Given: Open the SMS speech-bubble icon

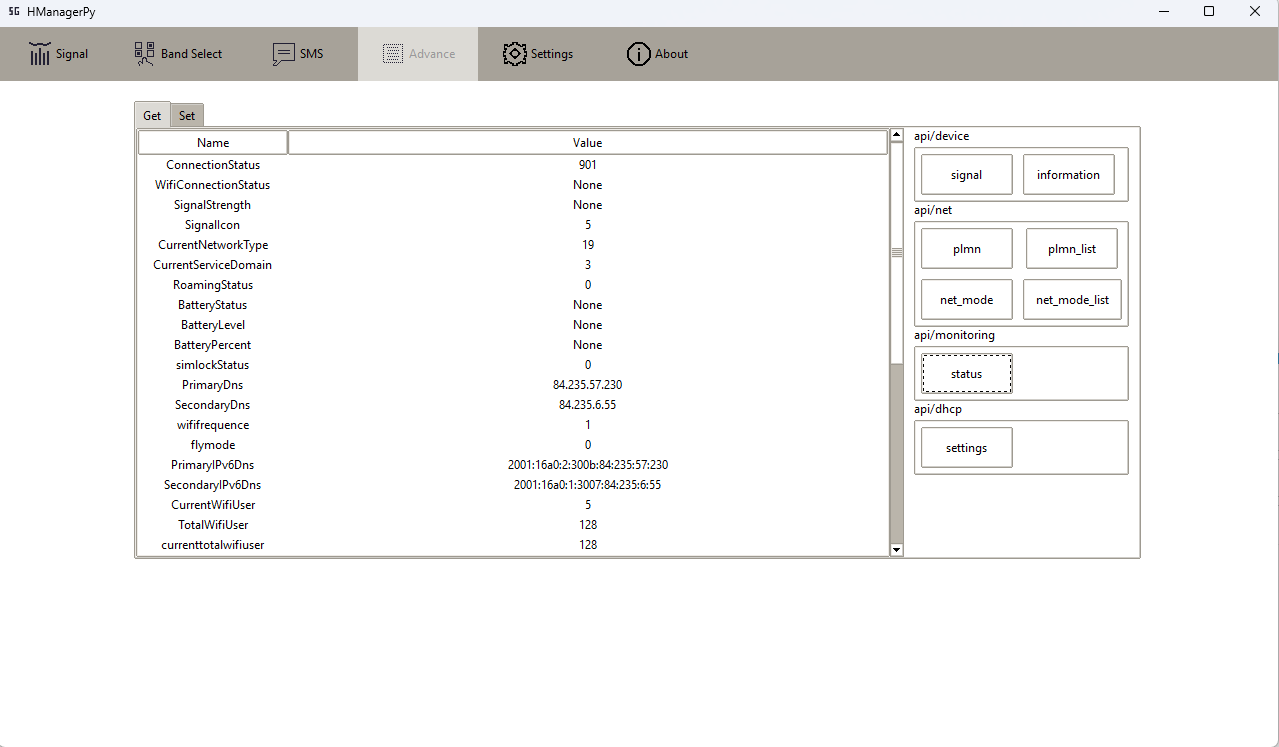Looking at the screenshot, I should point(284,54).
